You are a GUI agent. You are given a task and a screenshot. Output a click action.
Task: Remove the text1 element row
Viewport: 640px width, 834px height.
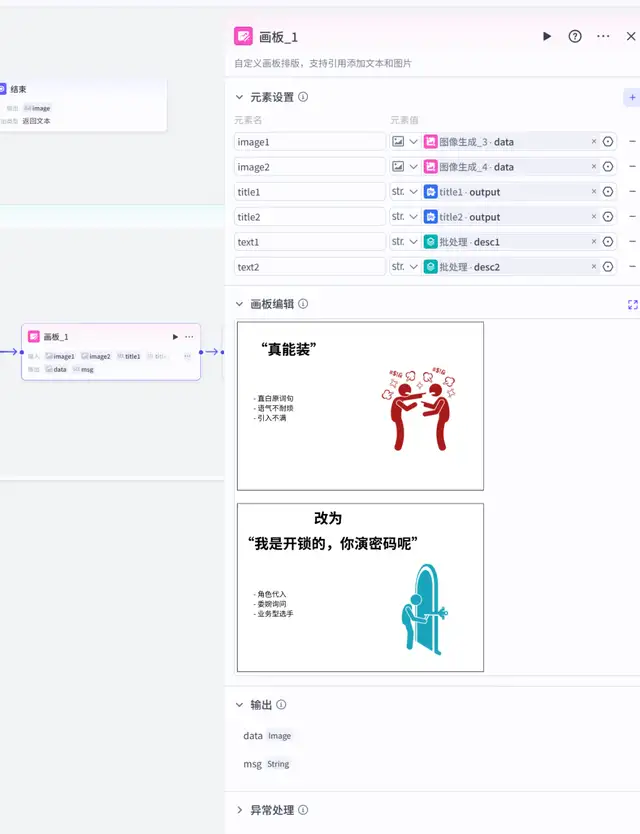click(632, 241)
